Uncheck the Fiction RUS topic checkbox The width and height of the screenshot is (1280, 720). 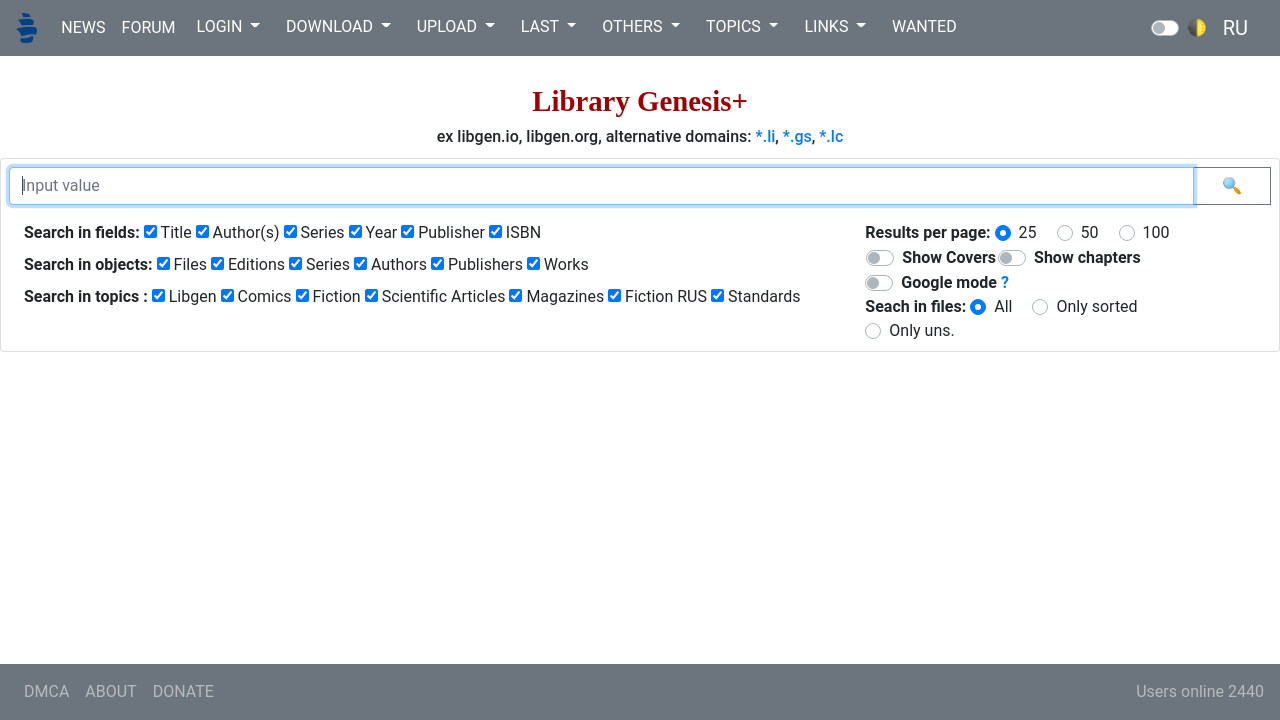[614, 296]
